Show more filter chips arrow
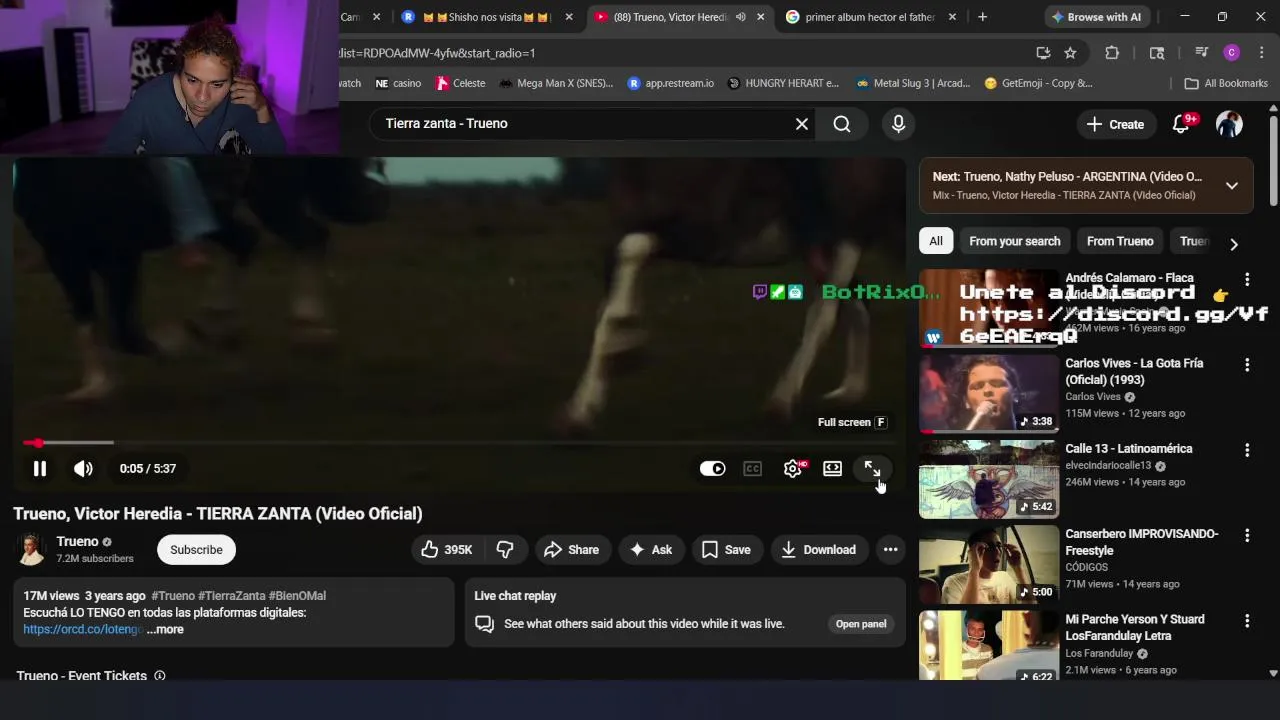 1234,243
